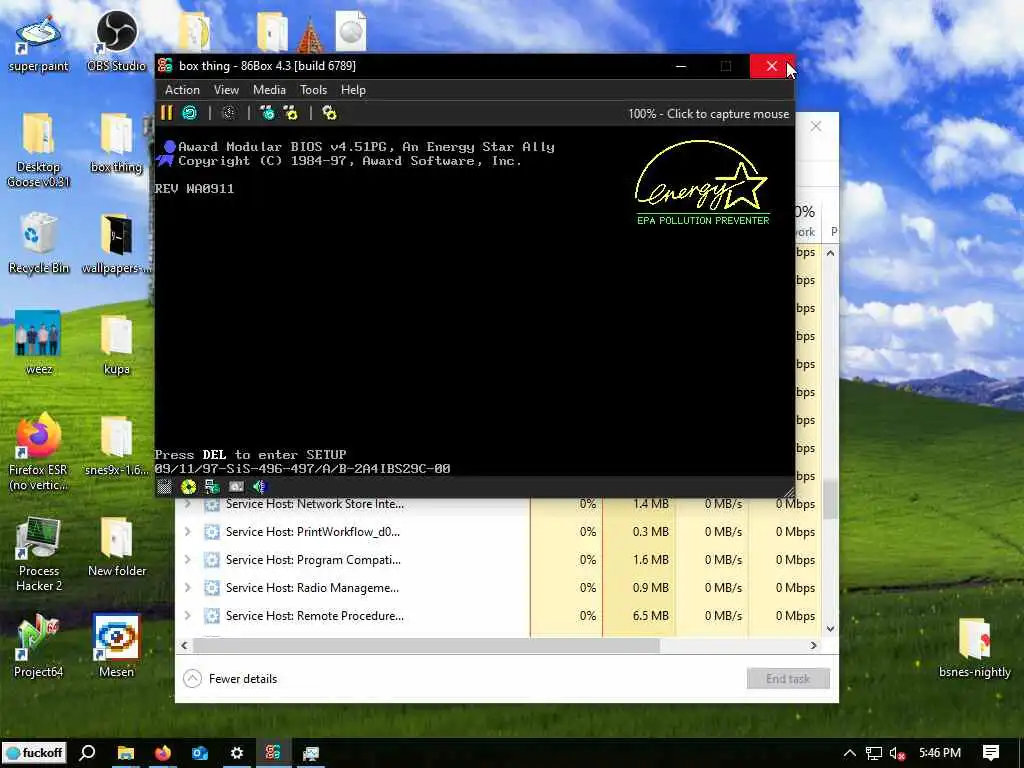Open the Tools menu
Viewport: 1024px width, 768px height.
click(x=313, y=90)
